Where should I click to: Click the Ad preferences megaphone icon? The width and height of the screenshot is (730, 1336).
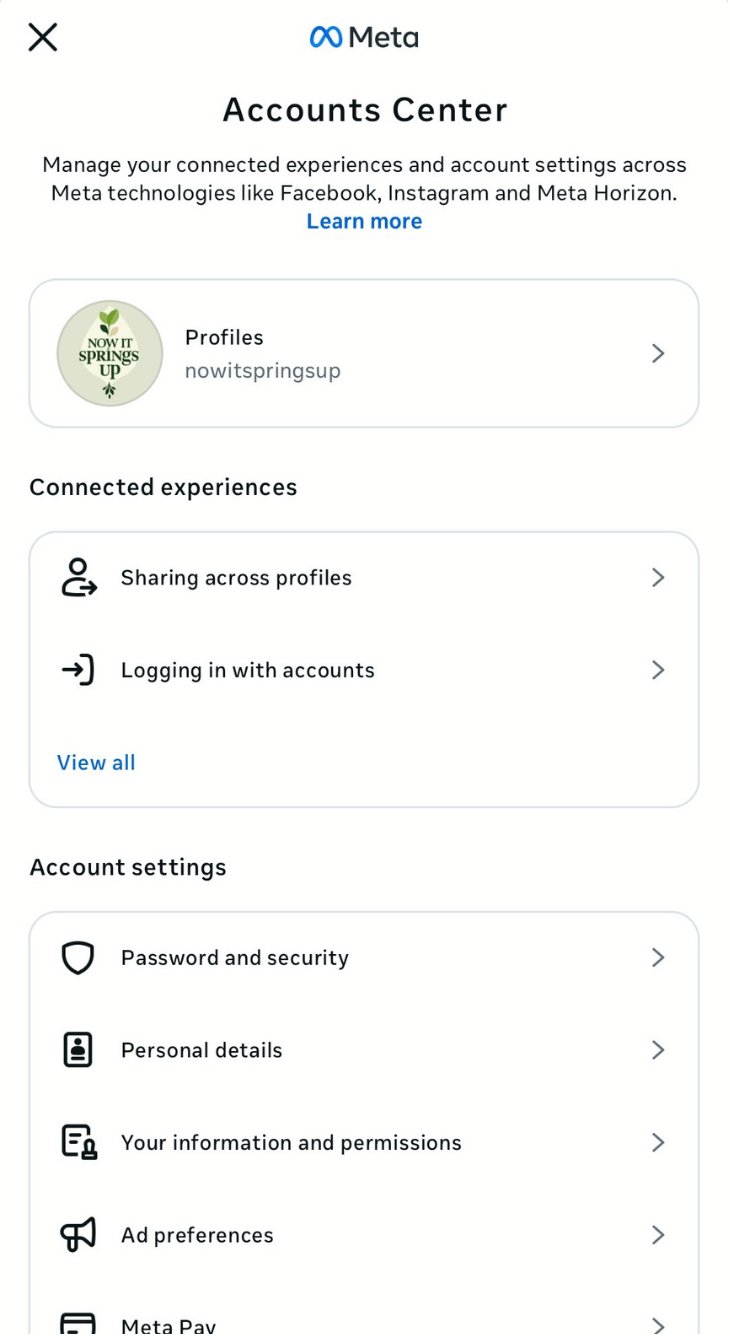pyautogui.click(x=78, y=1235)
